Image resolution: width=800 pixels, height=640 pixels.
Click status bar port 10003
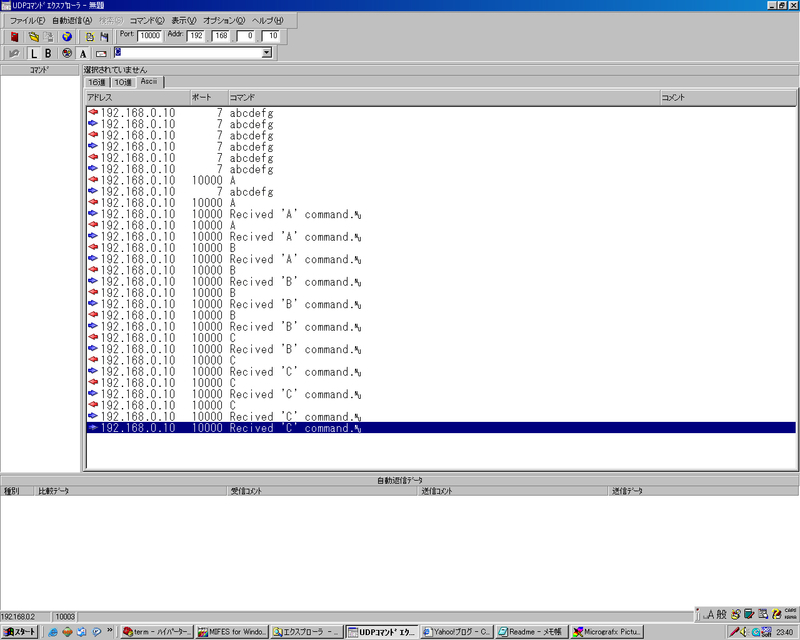(65, 617)
